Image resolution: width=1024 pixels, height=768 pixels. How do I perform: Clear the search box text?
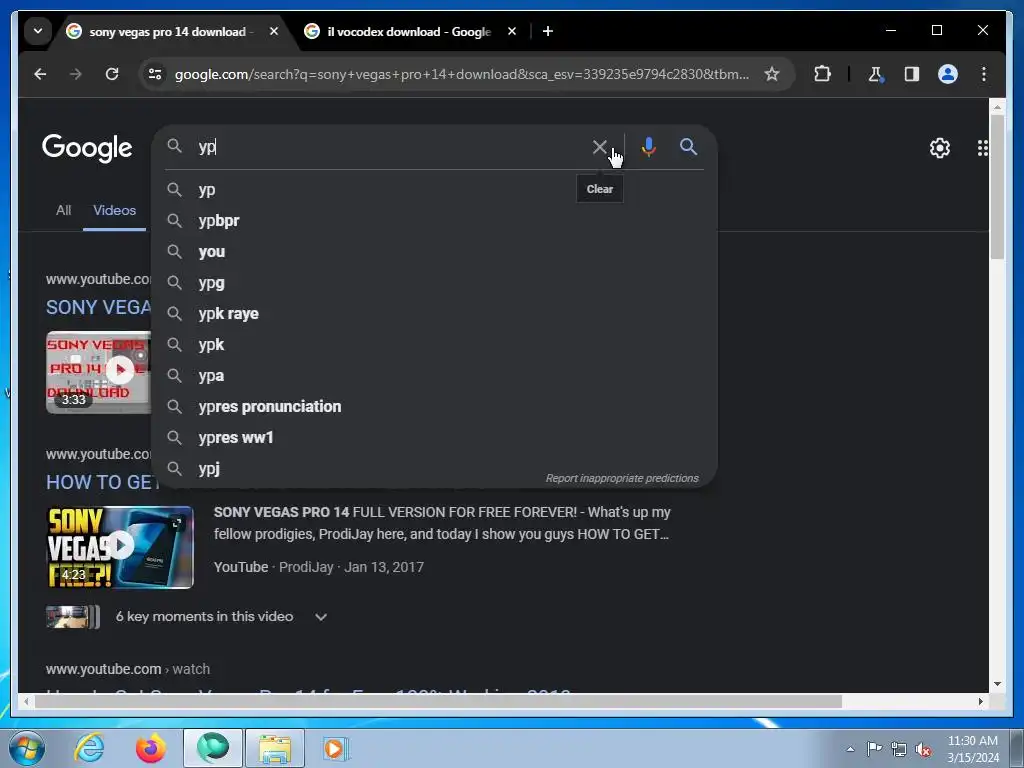(x=599, y=147)
